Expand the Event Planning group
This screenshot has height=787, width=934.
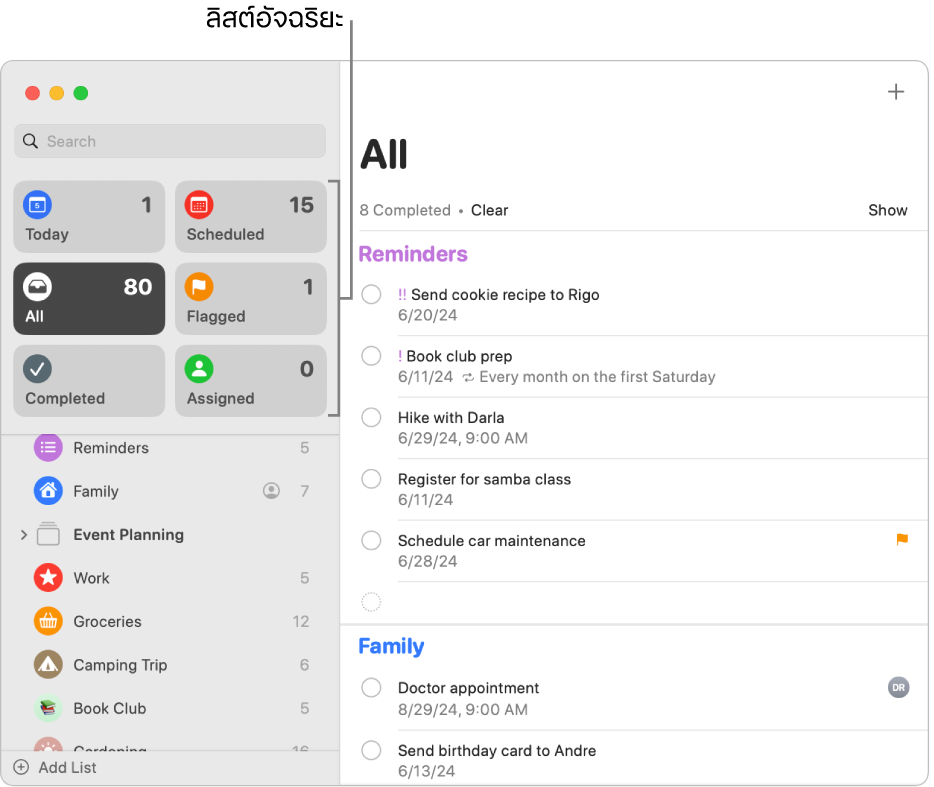tap(24, 535)
